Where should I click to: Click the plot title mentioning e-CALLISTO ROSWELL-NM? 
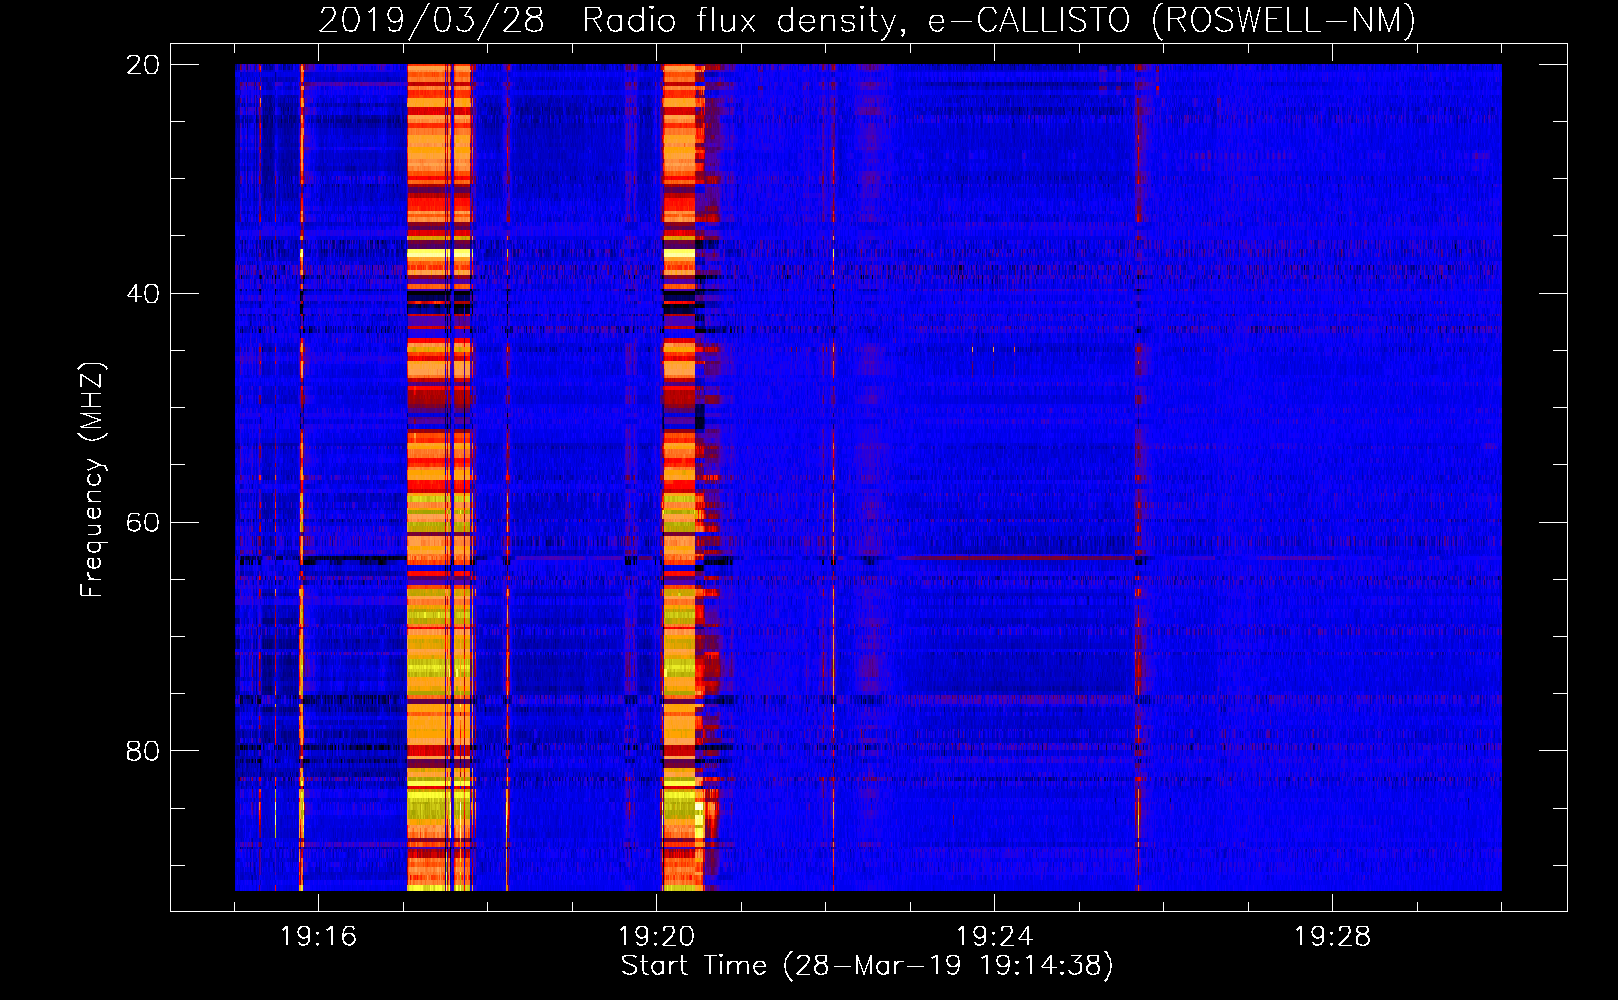point(867,21)
